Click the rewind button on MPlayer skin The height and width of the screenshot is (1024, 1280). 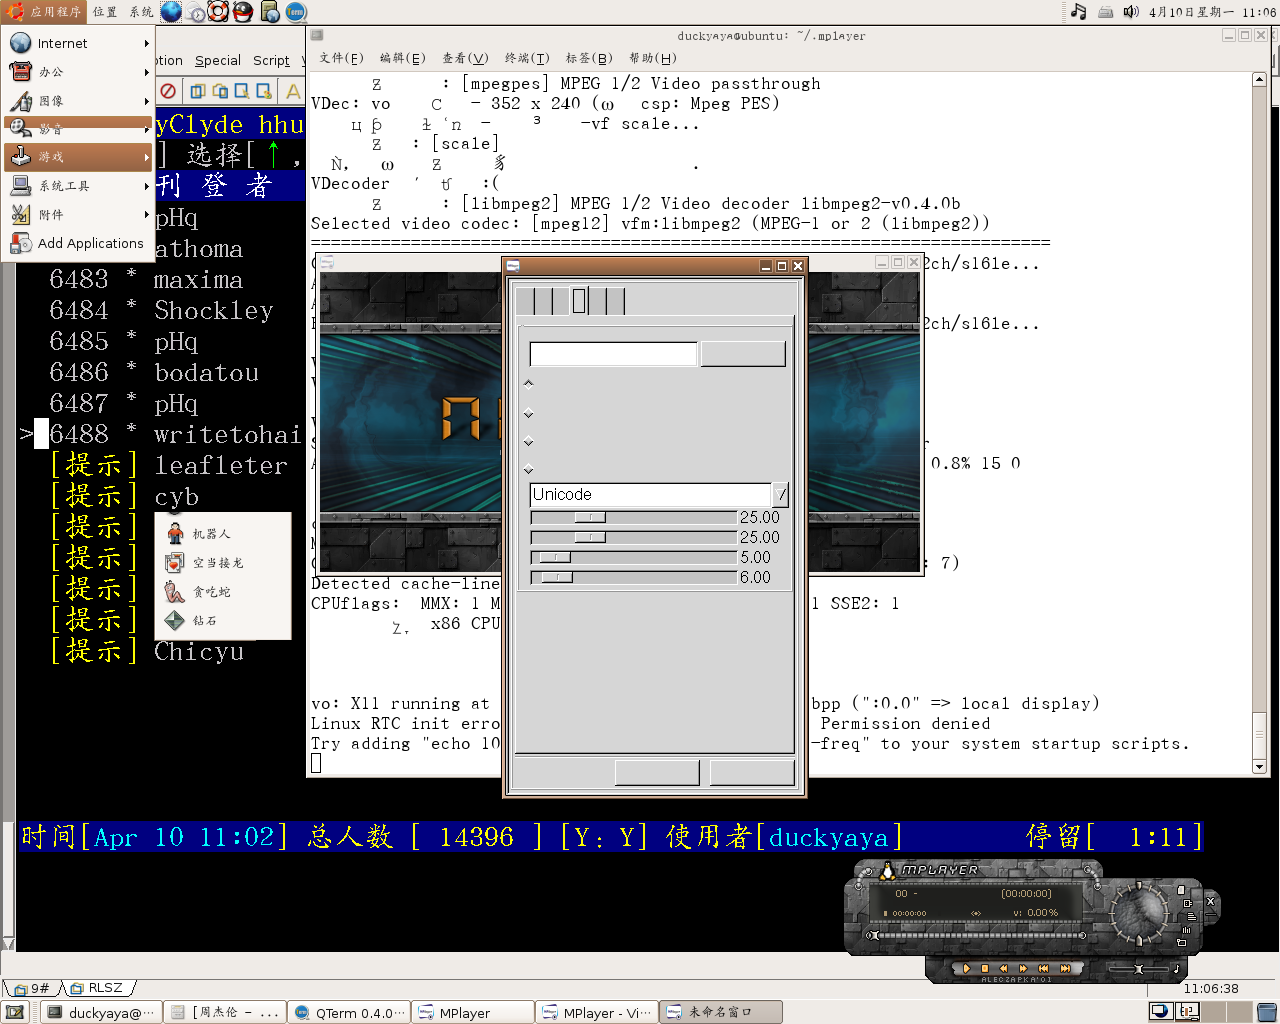1004,968
